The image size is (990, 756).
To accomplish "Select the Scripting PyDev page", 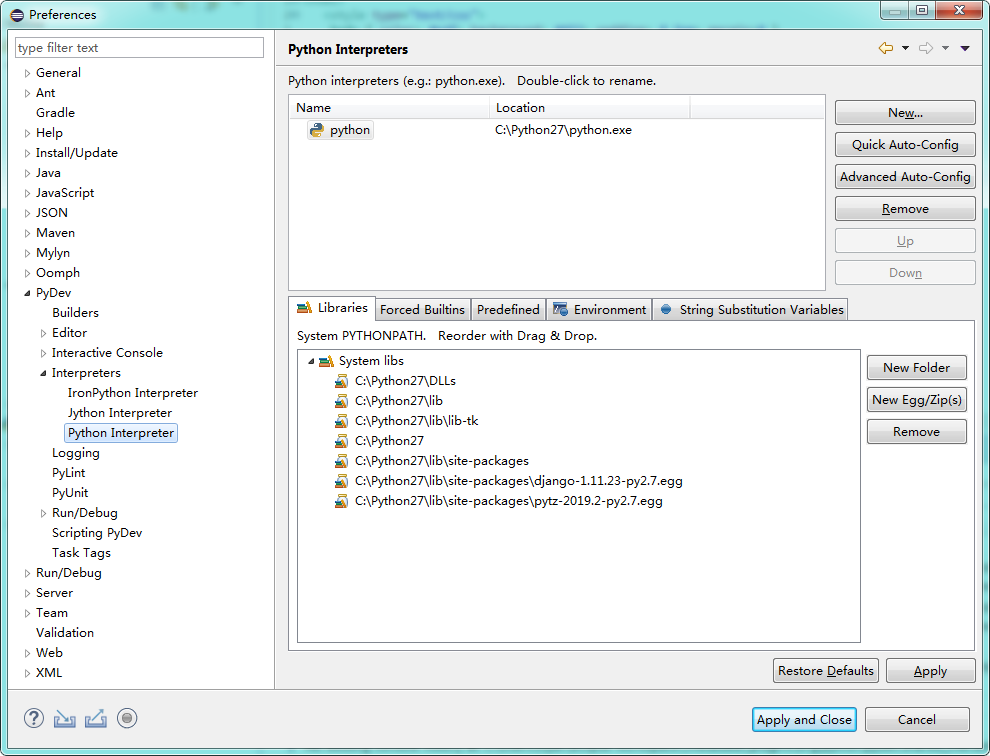I will click(97, 533).
